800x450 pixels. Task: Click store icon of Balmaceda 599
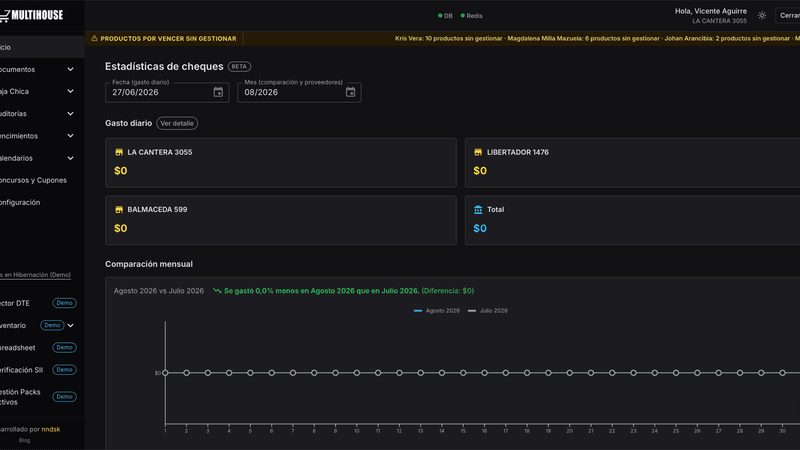[x=119, y=210]
